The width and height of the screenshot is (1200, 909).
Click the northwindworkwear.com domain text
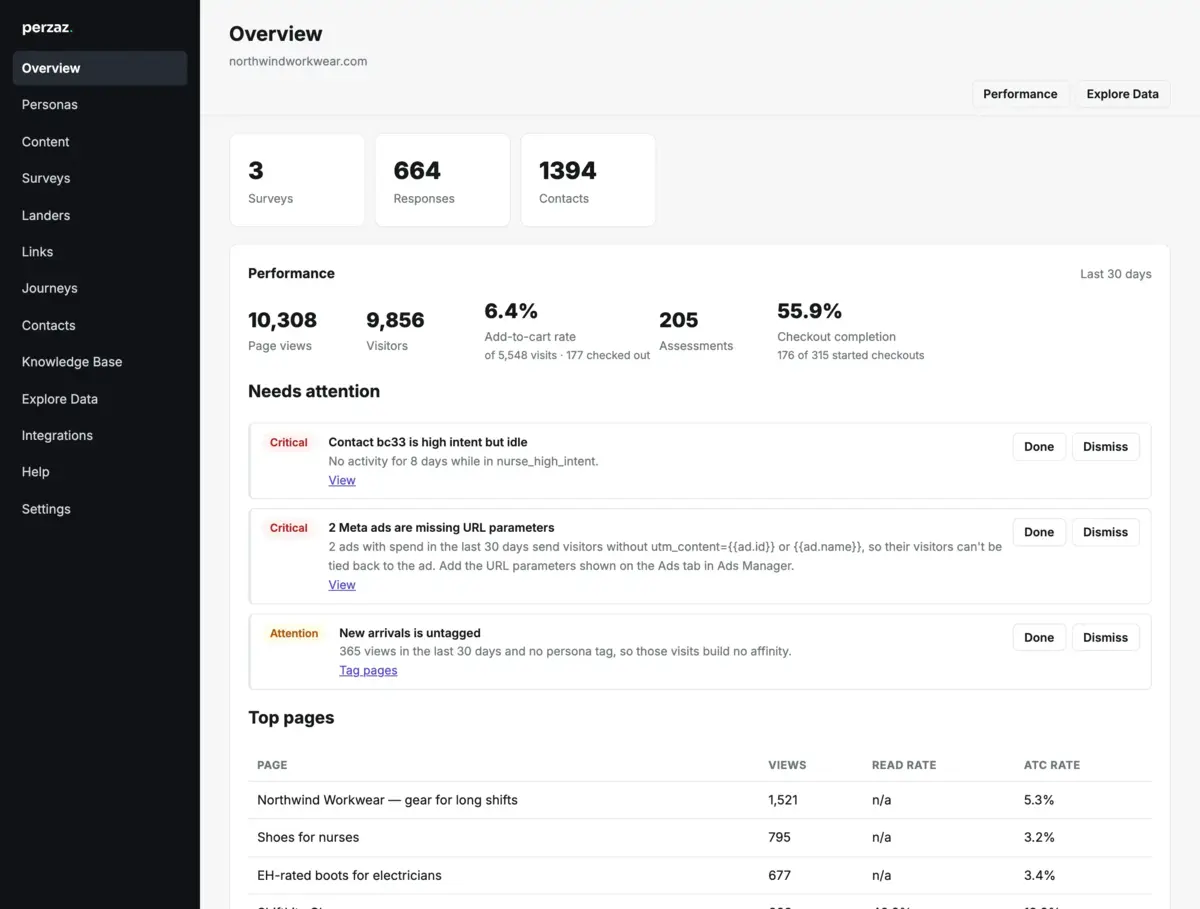coord(298,61)
